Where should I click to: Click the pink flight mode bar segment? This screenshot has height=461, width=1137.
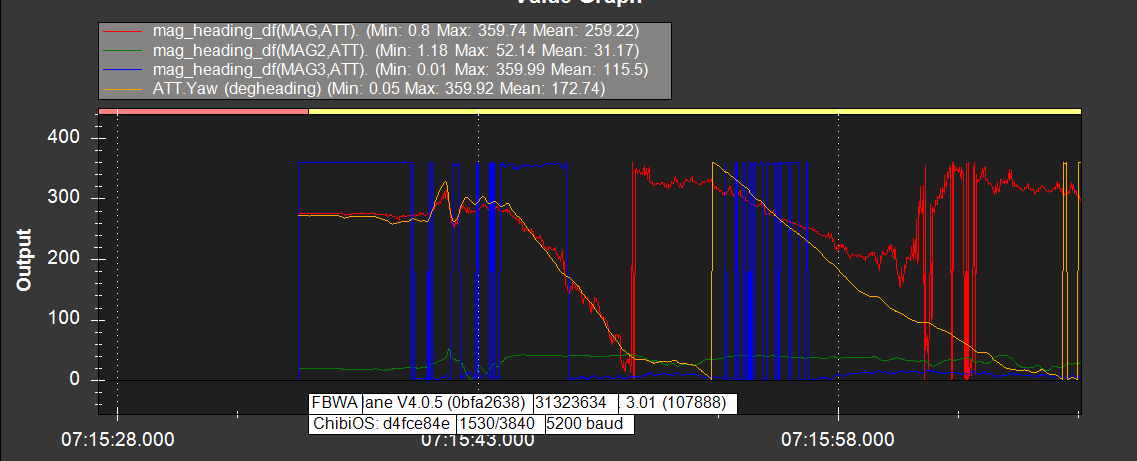click(x=204, y=111)
